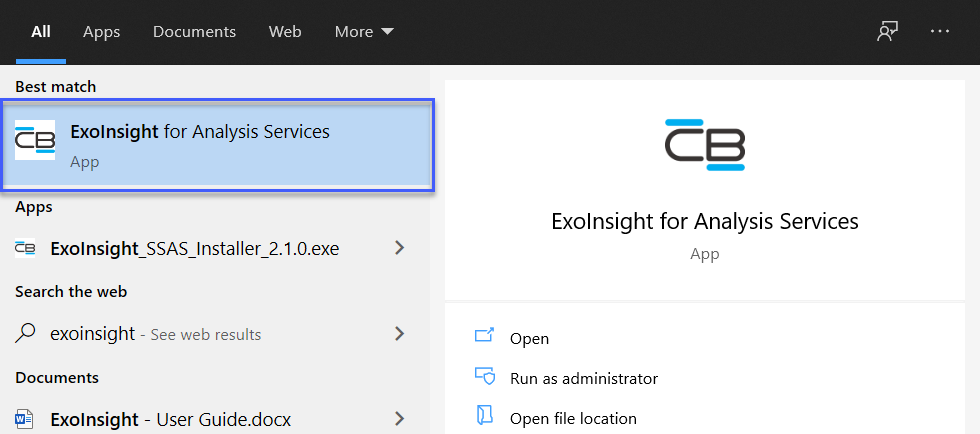Click the Run as administrator shield icon
The width and height of the screenshot is (980, 434).
click(485, 378)
